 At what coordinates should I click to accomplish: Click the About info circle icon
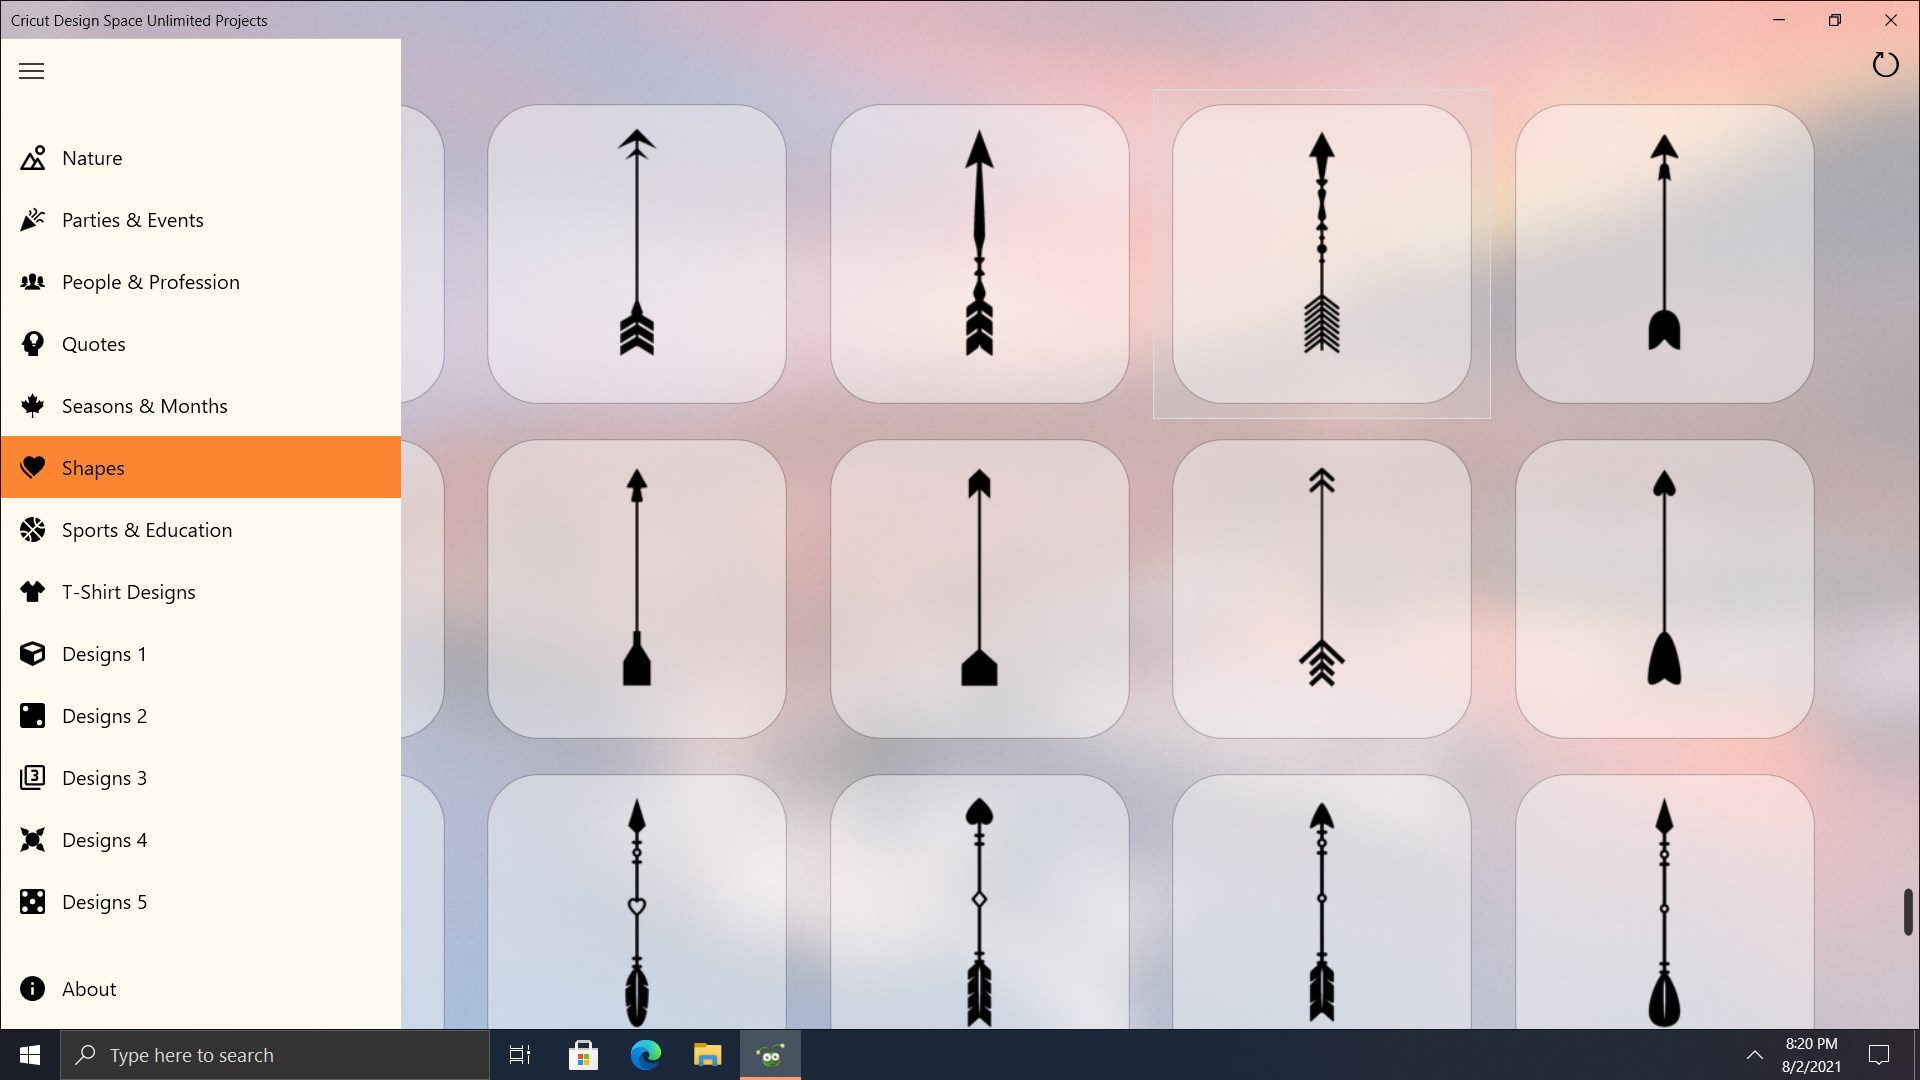pyautogui.click(x=33, y=989)
